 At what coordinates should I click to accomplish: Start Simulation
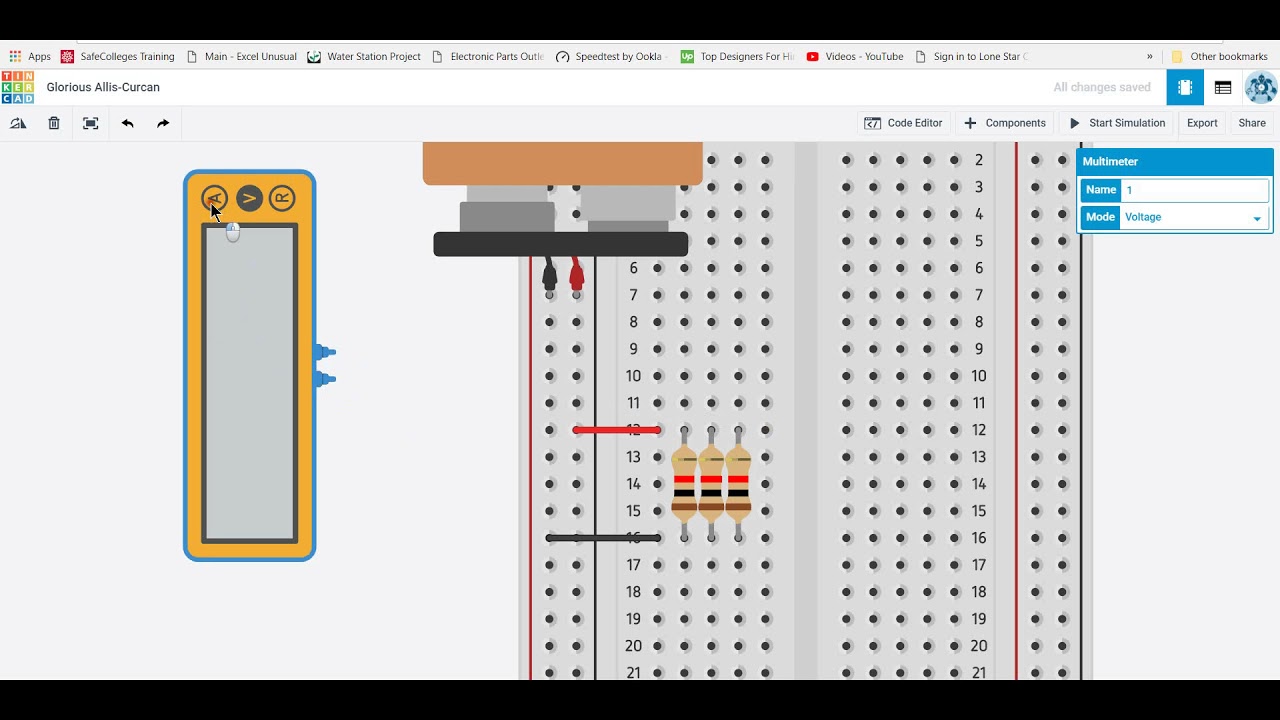pyautogui.click(x=1117, y=123)
